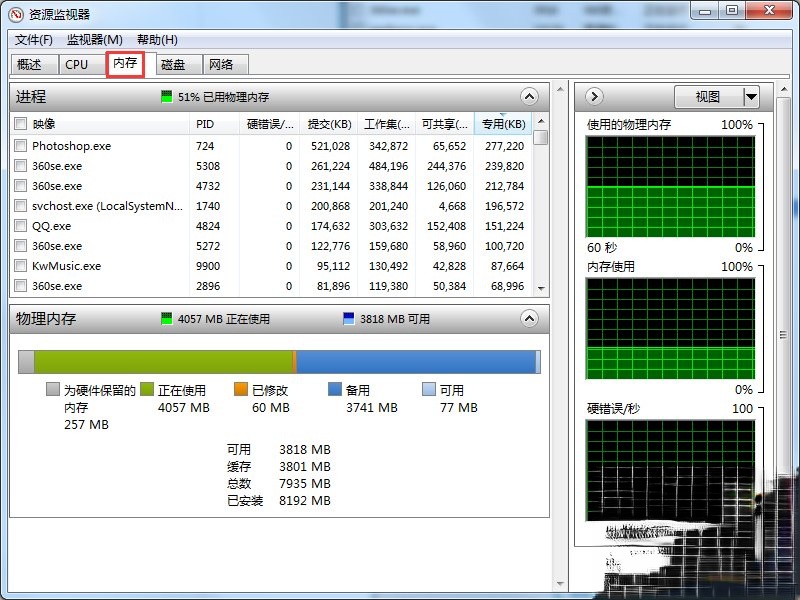Viewport: 800px width, 600px height.
Task: Collapse the 进程 panel chevron
Action: 529,97
